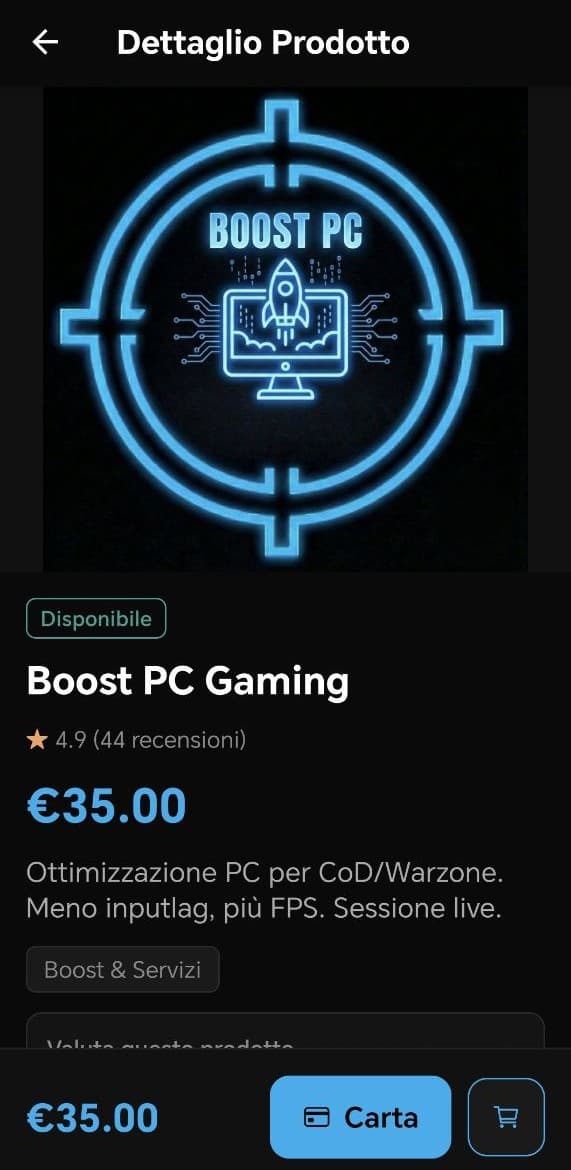Open the 44 recensioni reviews text

[x=170, y=740]
